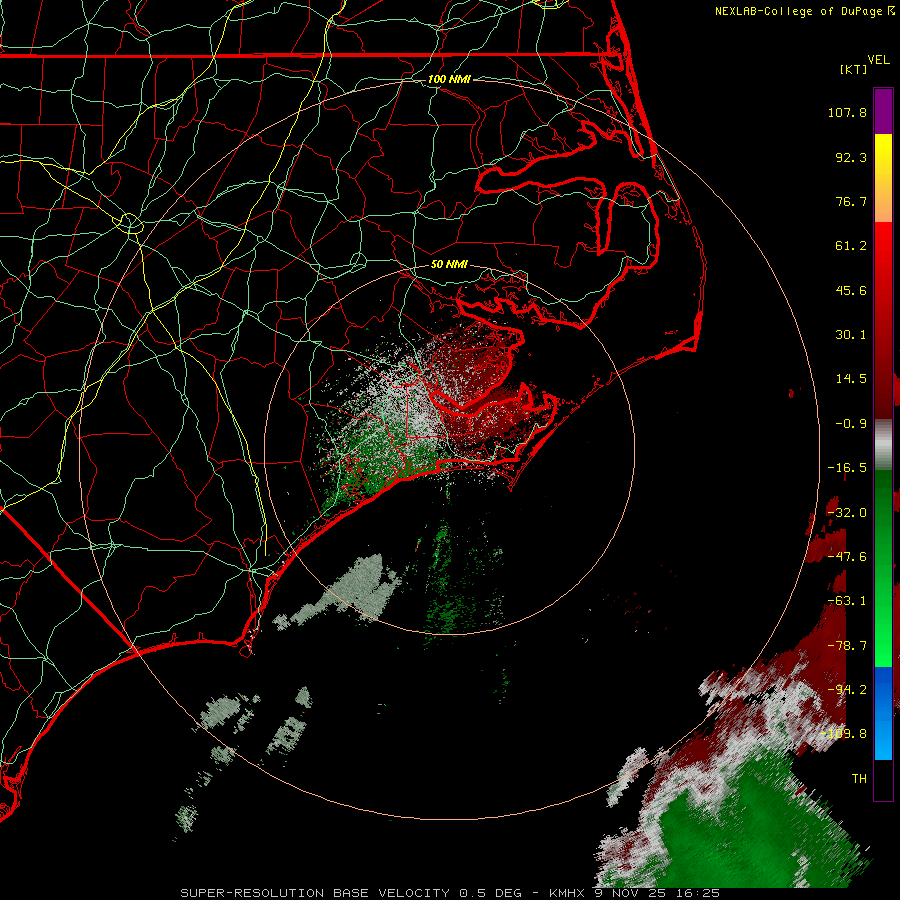Click the -47.6 velocity scale value

coord(847,557)
